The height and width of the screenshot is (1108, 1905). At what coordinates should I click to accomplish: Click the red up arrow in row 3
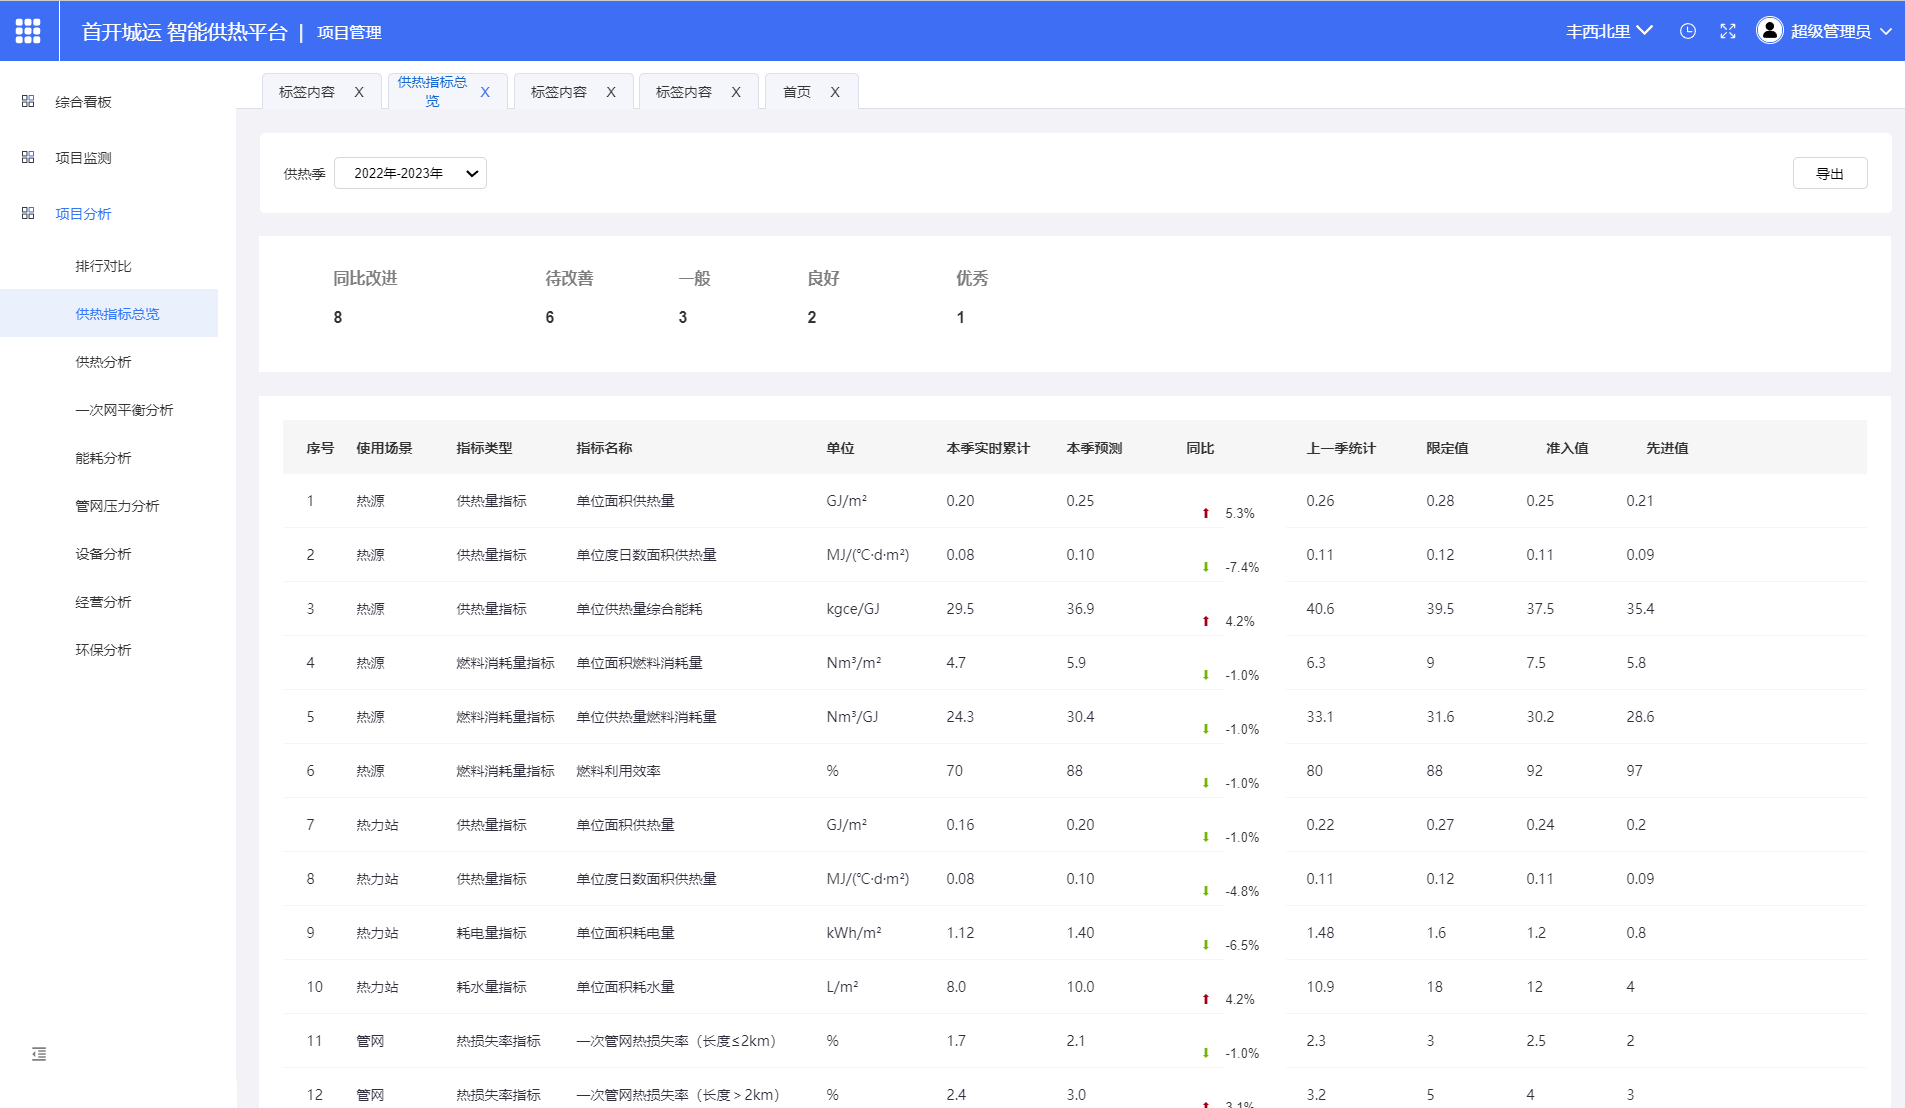pos(1206,621)
